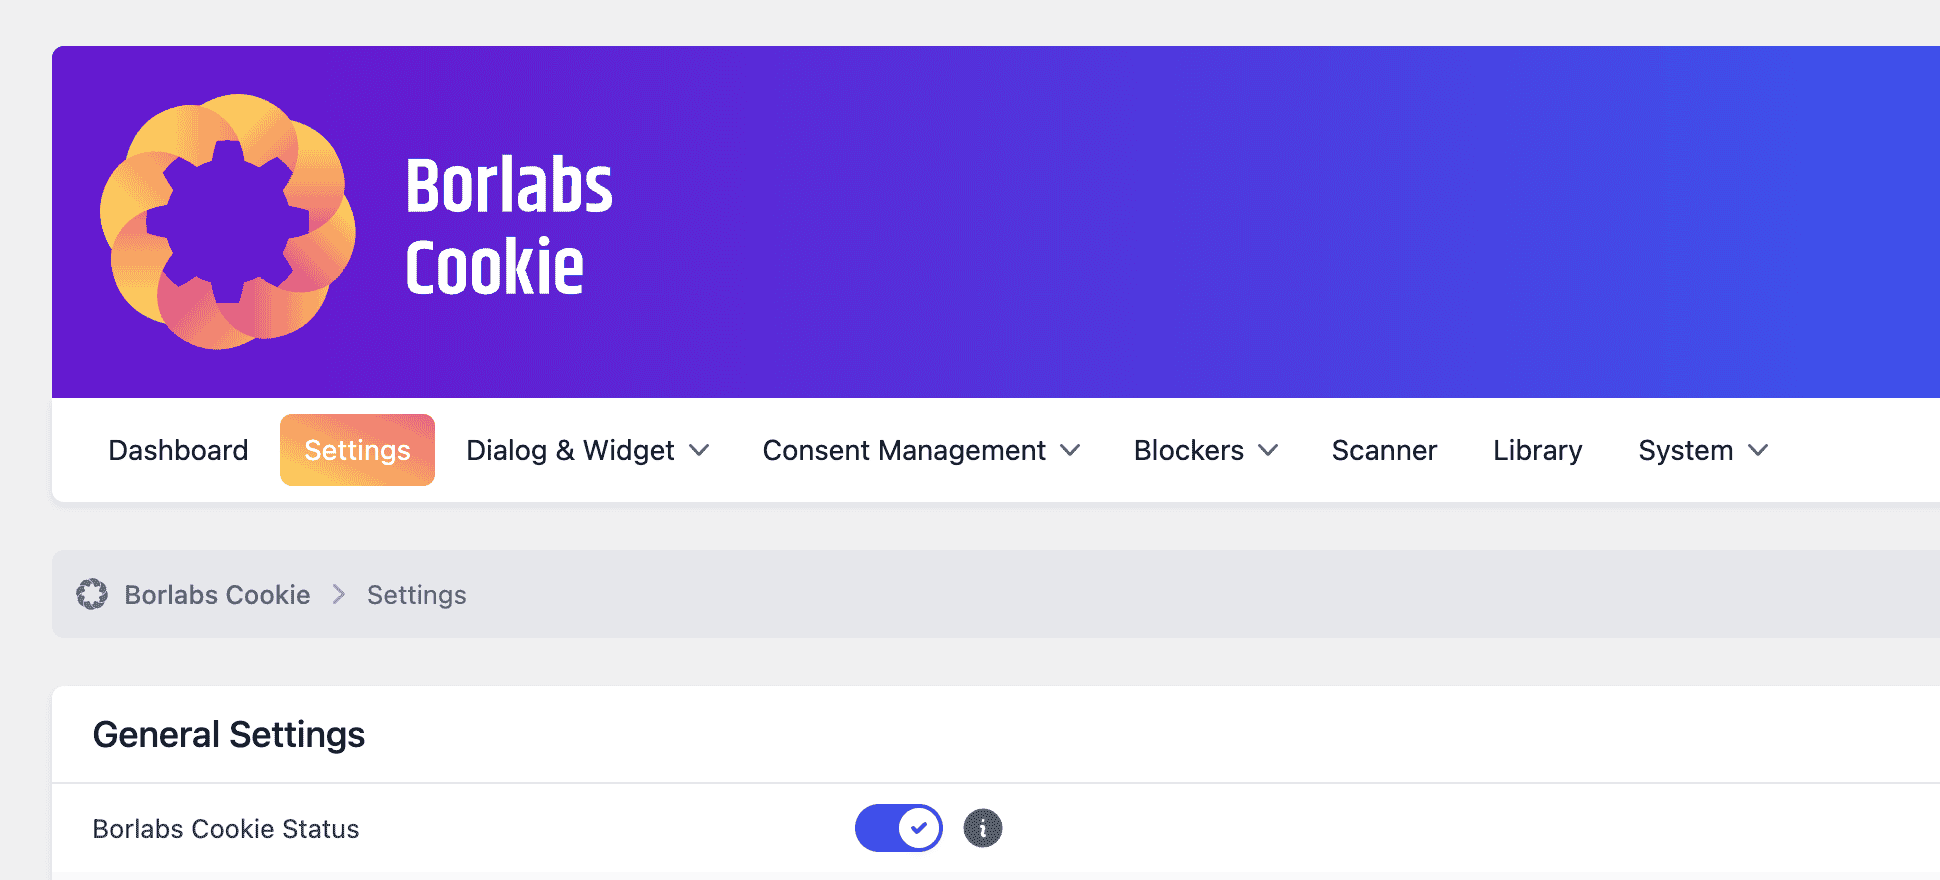Click the Borlabs Cookie breadcrumb link

click(217, 595)
